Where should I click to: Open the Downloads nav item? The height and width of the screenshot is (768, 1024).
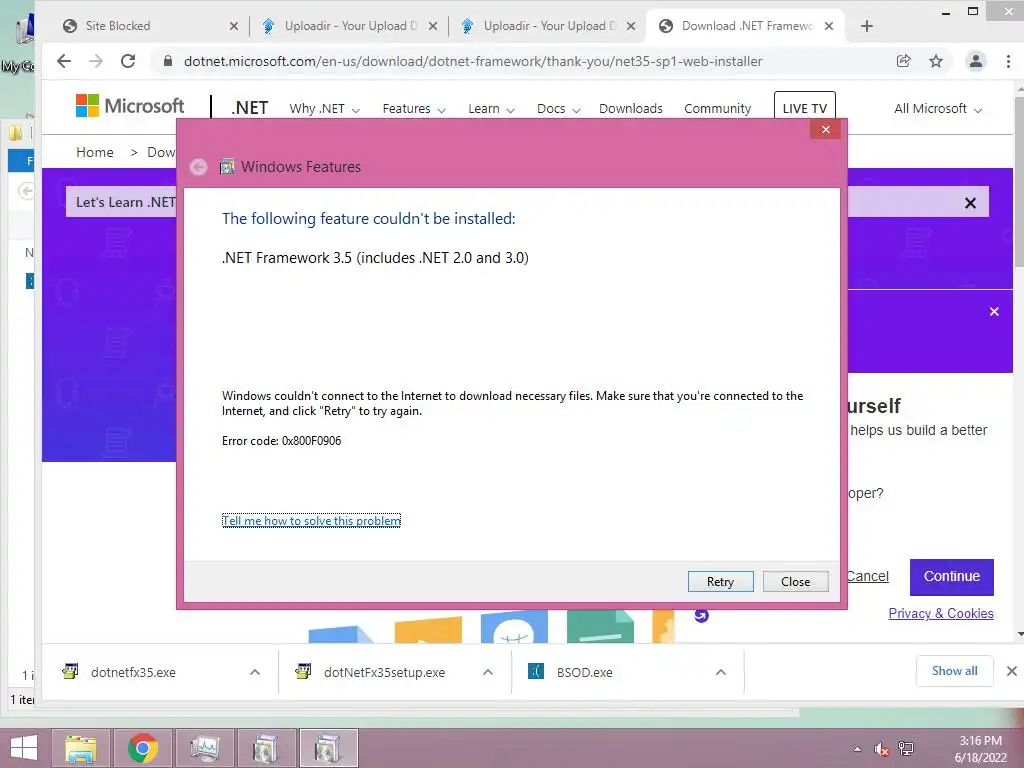(x=631, y=109)
